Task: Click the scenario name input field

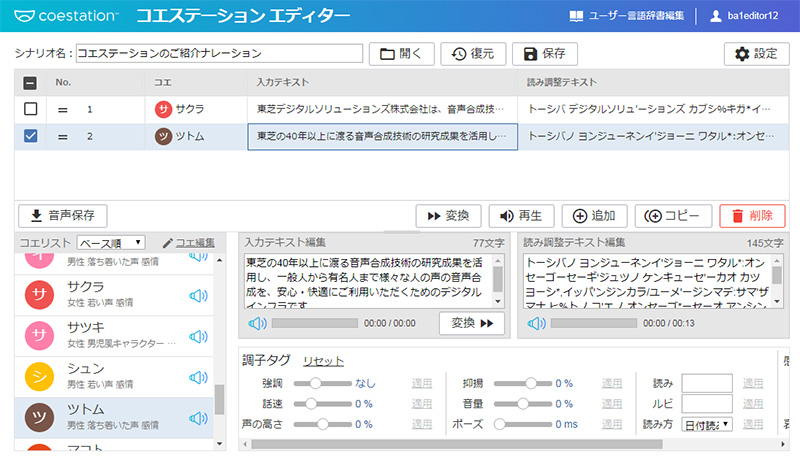Action: click(x=219, y=53)
